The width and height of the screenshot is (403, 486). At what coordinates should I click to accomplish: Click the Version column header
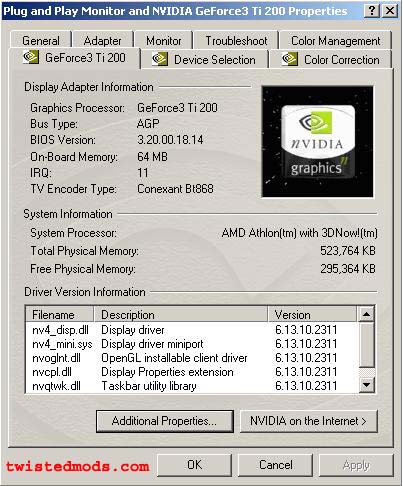pyautogui.click(x=313, y=314)
